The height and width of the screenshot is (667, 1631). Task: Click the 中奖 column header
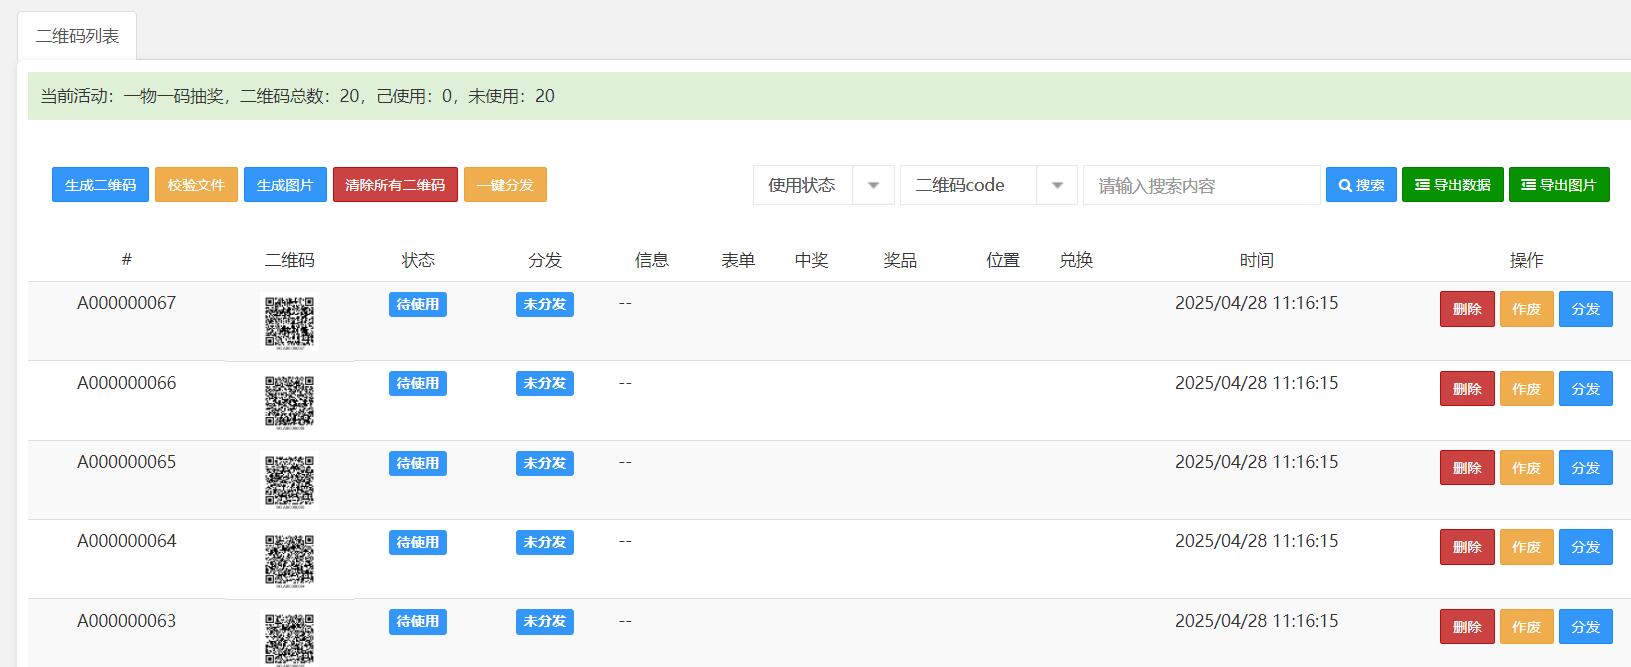point(811,260)
